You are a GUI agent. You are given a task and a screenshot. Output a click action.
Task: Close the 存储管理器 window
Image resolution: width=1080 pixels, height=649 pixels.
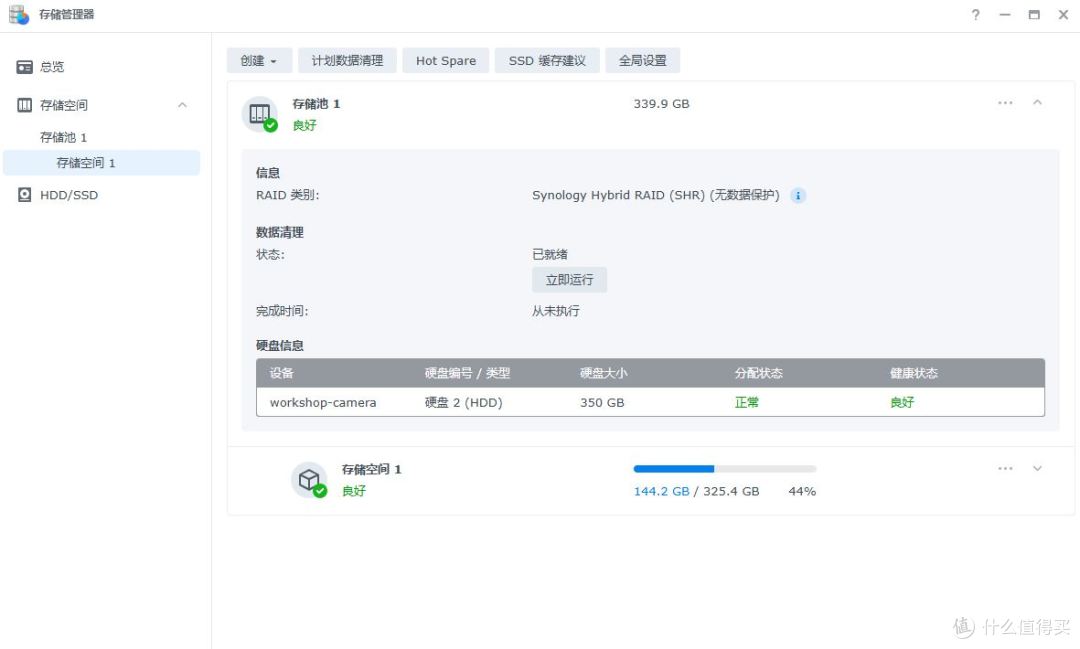point(1063,14)
